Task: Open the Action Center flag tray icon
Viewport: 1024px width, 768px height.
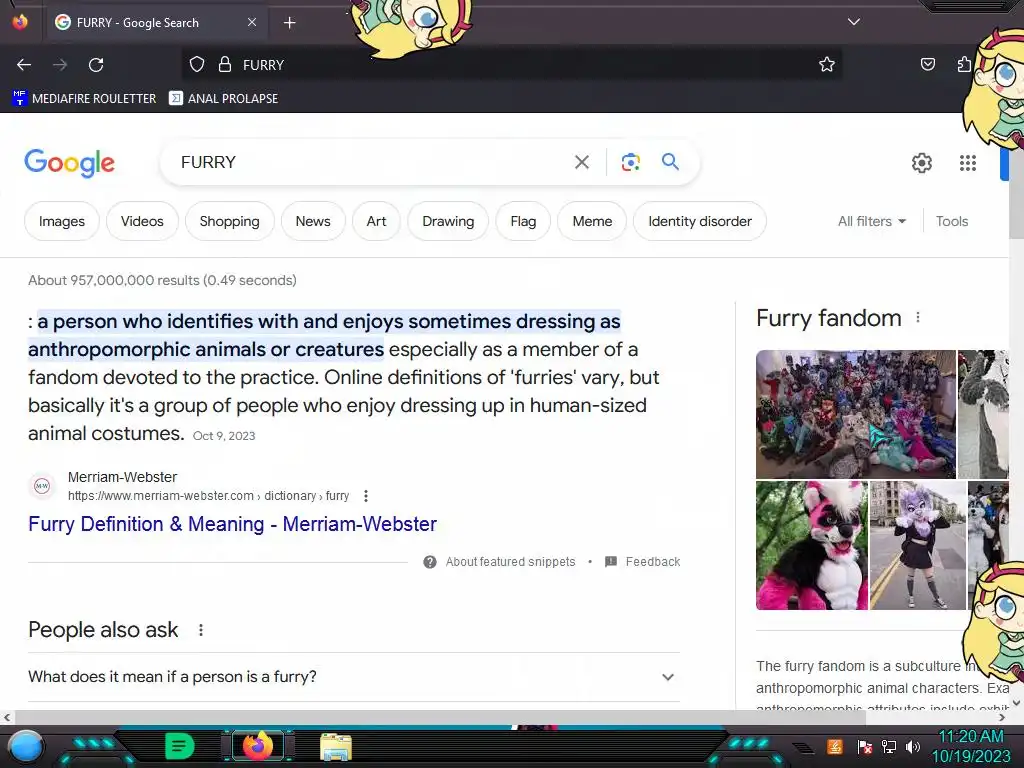Action: tap(865, 746)
